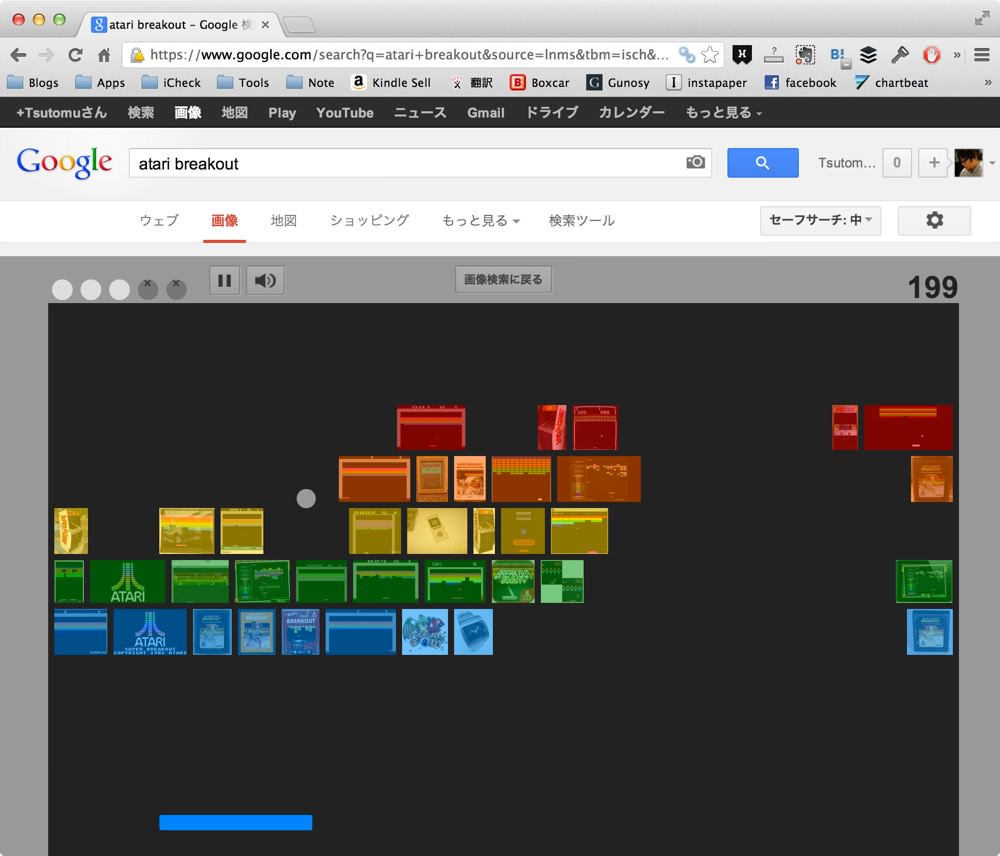This screenshot has width=1000, height=856.
Task: Open the Chrome hamburger menu
Action: (x=982, y=55)
